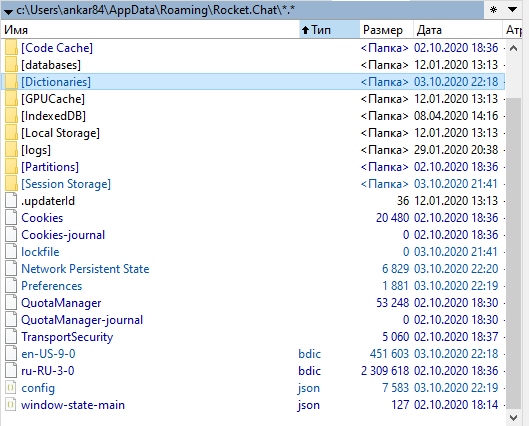Image resolution: width=529 pixels, height=426 pixels.
Task: Click the JSON file icon of config
Action: [x=11, y=388]
